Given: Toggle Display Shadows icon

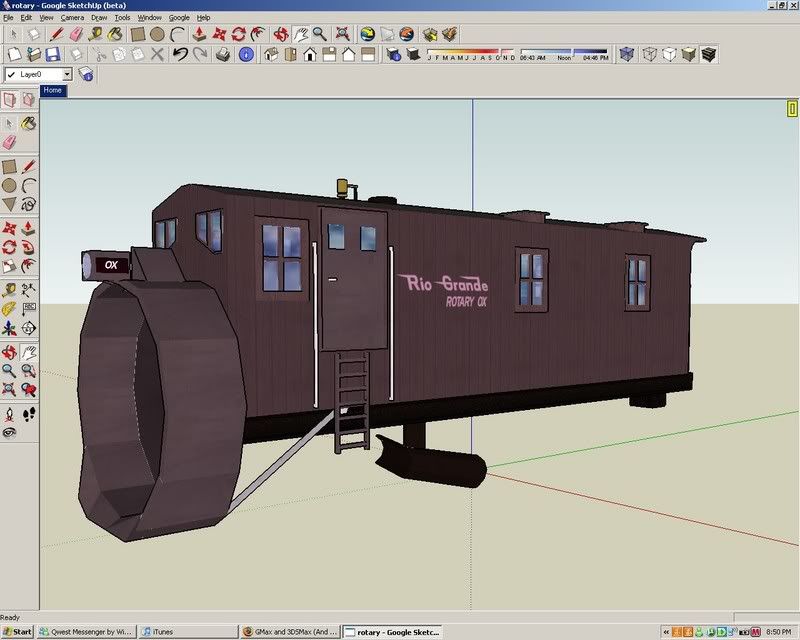Looking at the screenshot, I should [x=413, y=54].
